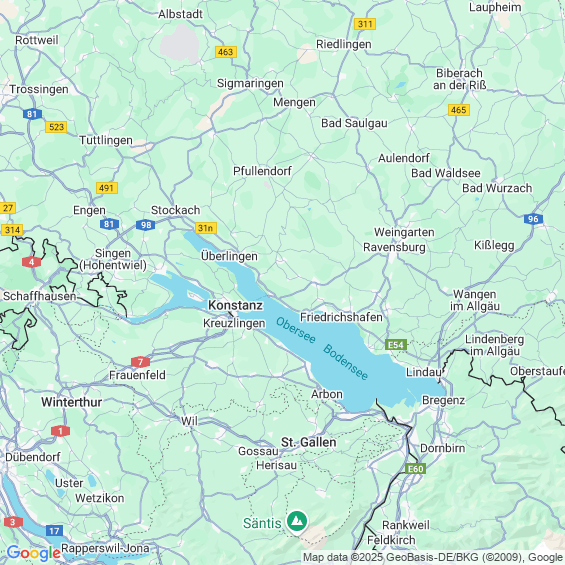Open the Google logo link
Image resolution: width=565 pixels, height=565 pixels.
point(34,553)
